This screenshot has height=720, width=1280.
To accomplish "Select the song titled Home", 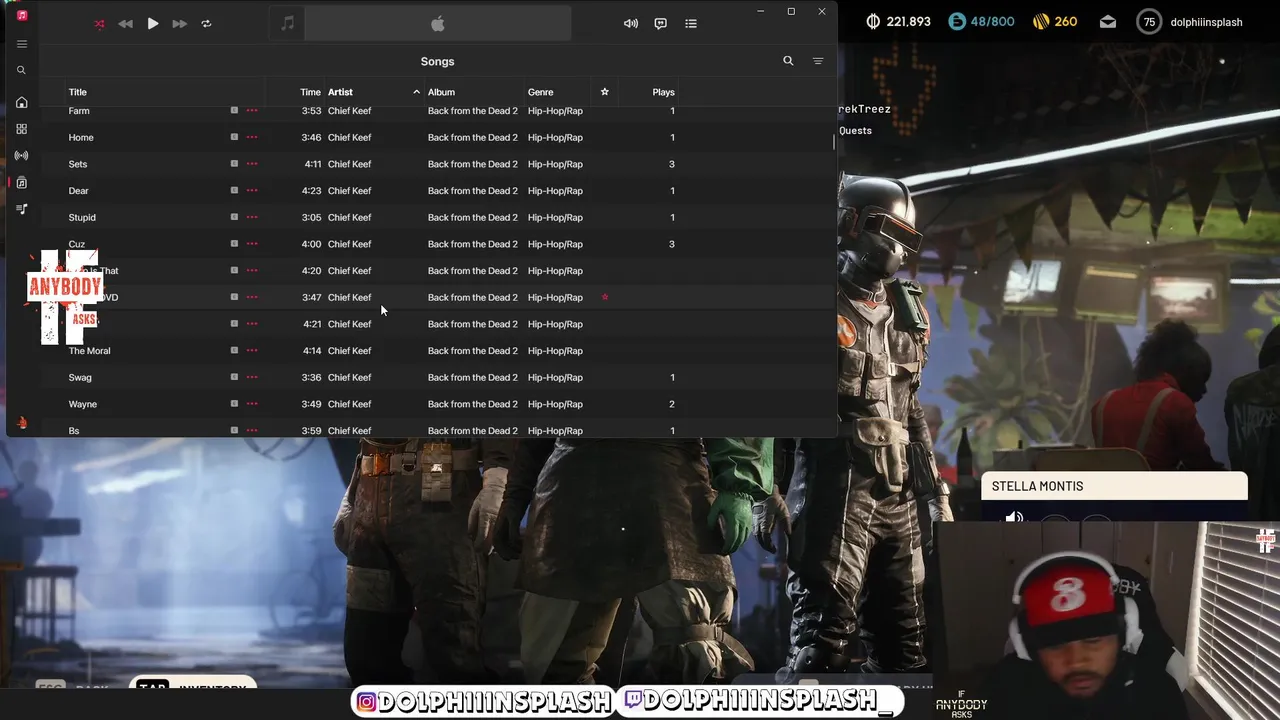I will (81, 137).
